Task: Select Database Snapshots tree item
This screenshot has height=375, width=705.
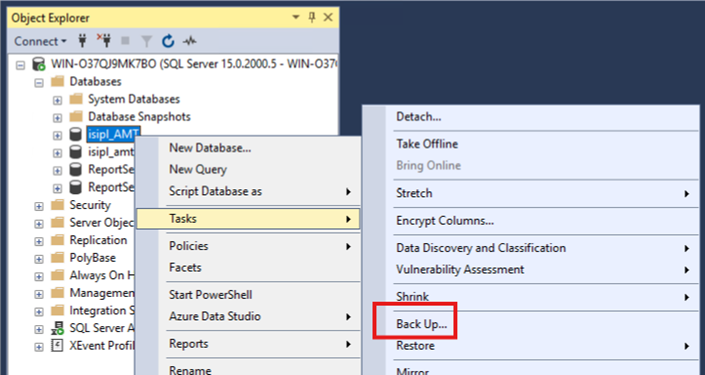Action: pos(139,116)
